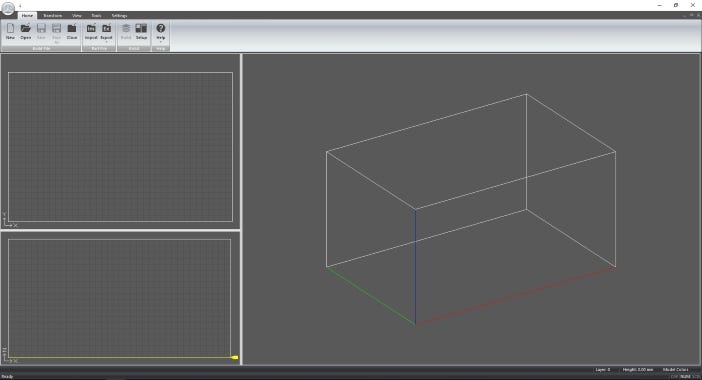Switch to the Home ribbon tab
Screen dimensions: 702x380
(27, 15)
